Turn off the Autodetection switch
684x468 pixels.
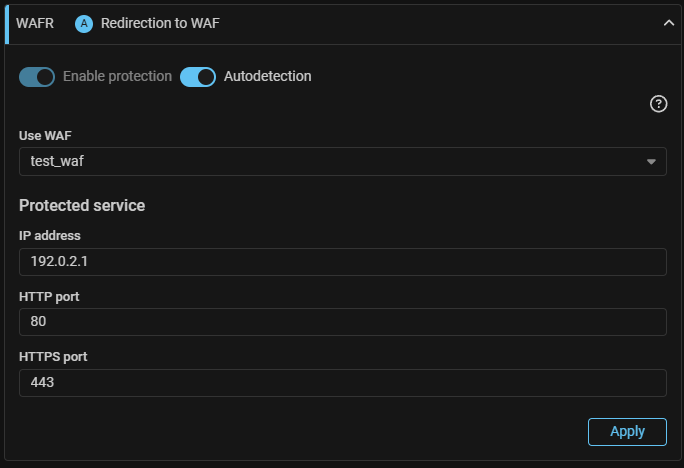[198, 77]
